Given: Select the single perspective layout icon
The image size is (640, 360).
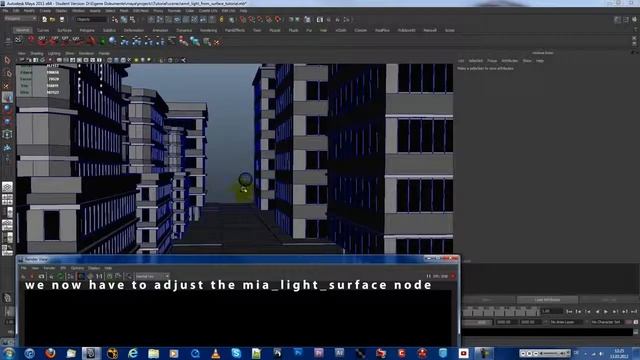Looking at the screenshot, I should tap(7, 187).
